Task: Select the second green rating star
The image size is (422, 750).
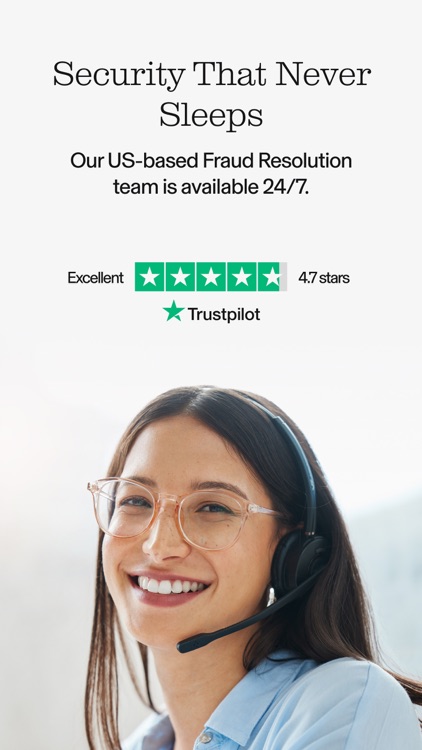Action: point(180,276)
